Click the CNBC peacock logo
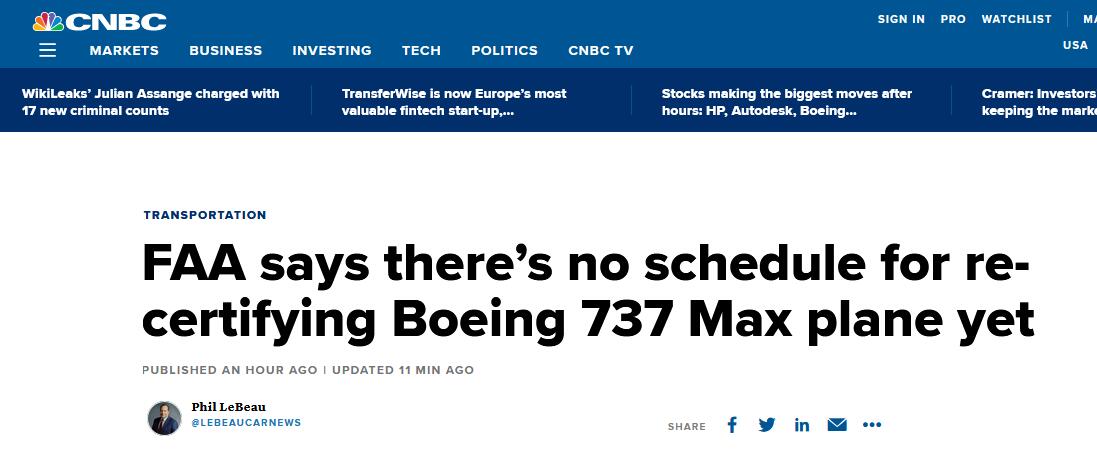The image size is (1097, 475). click(99, 22)
